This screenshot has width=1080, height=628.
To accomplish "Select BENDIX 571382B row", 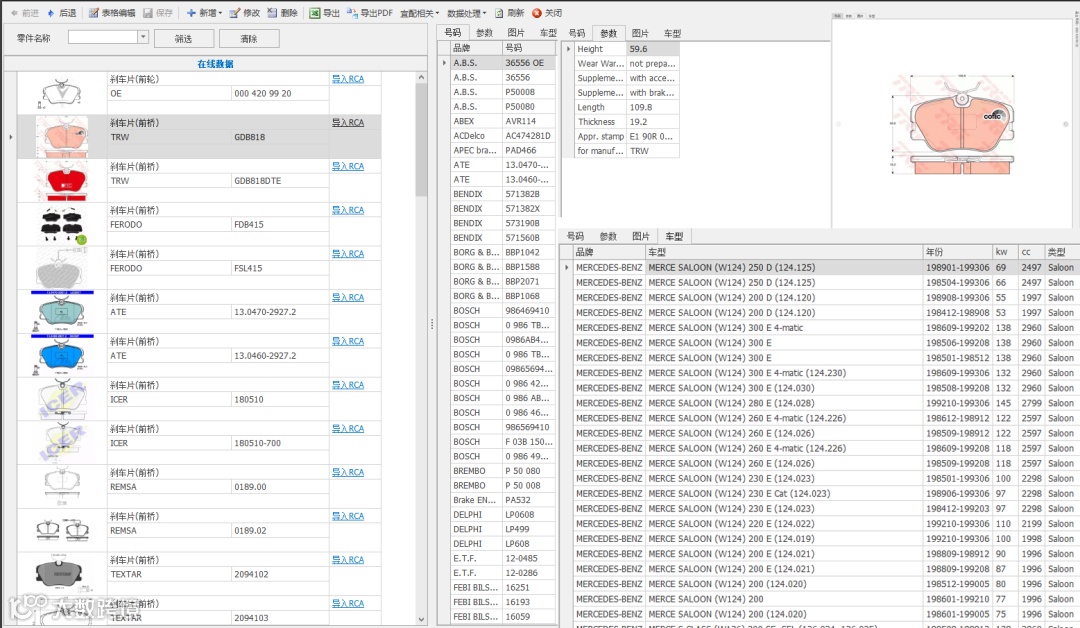I will [503, 194].
